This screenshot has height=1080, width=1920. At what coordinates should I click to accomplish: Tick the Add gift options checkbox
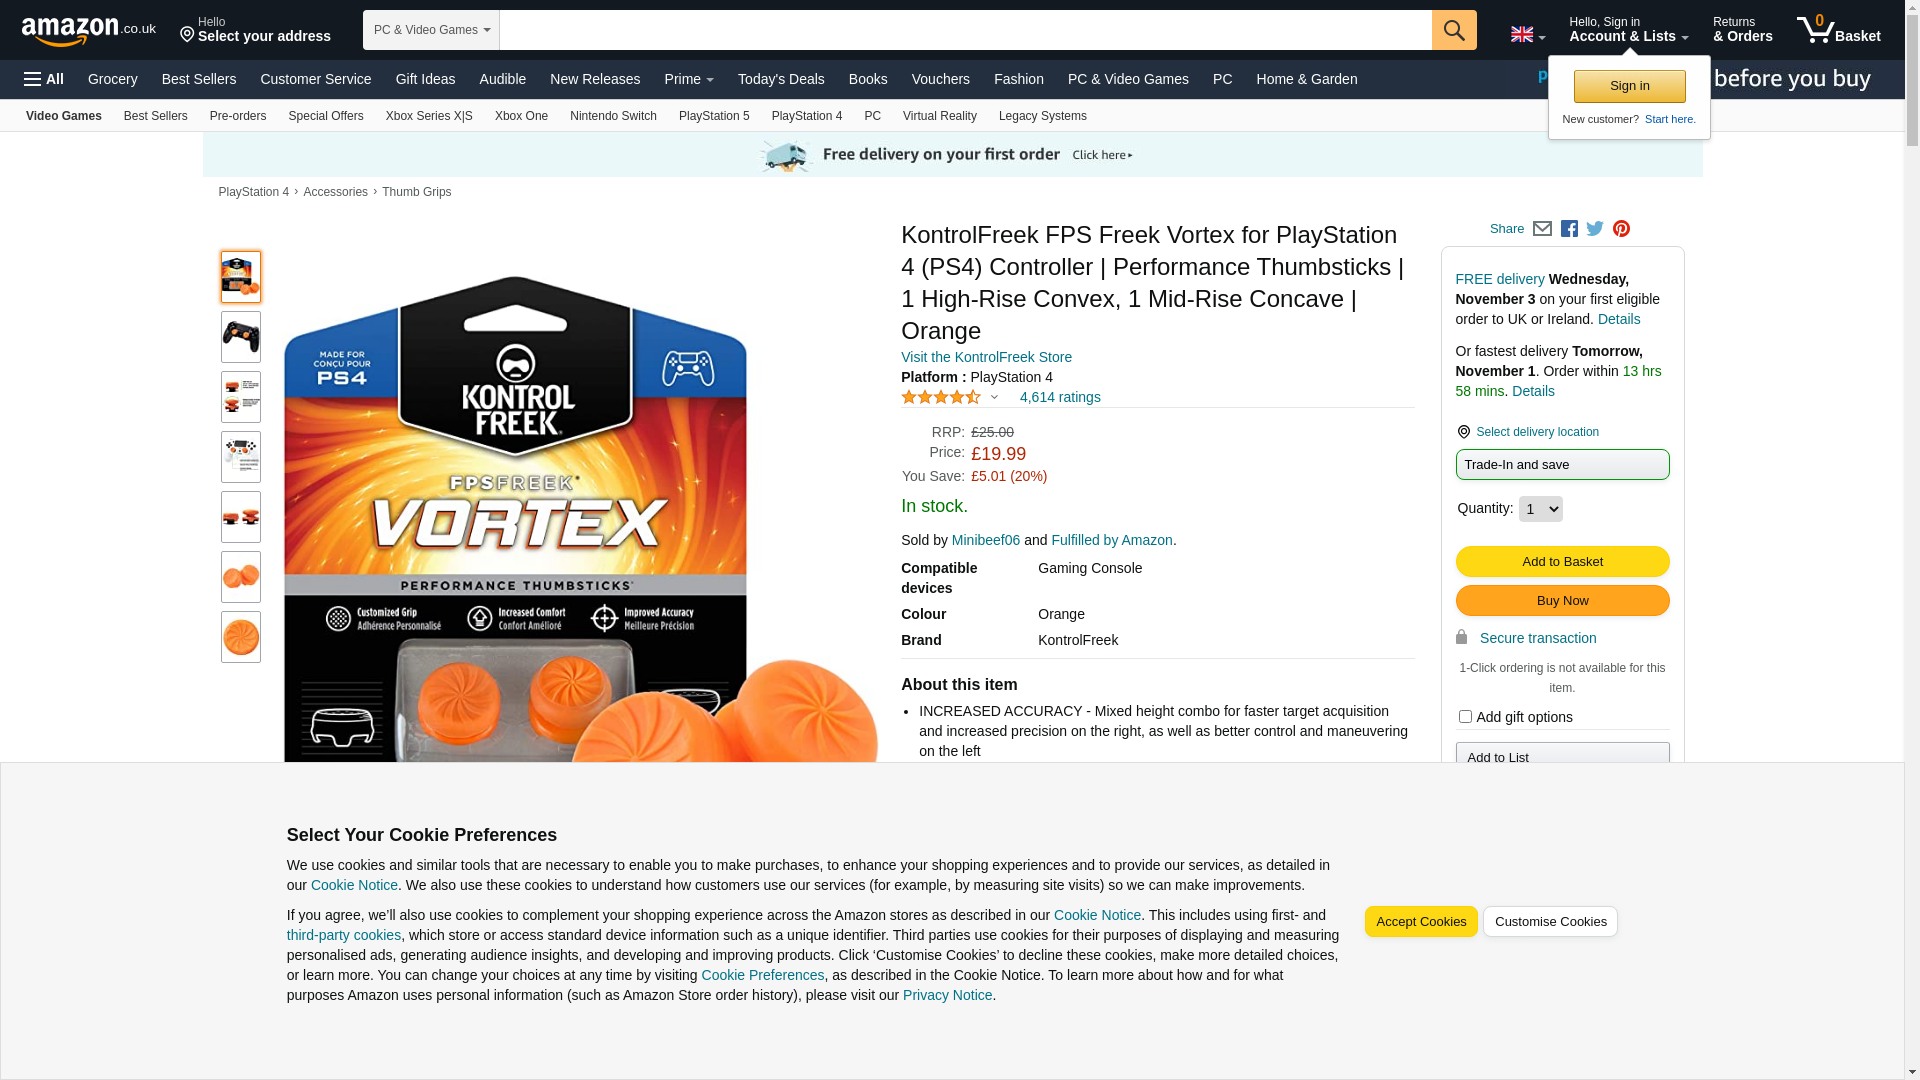tap(1465, 717)
